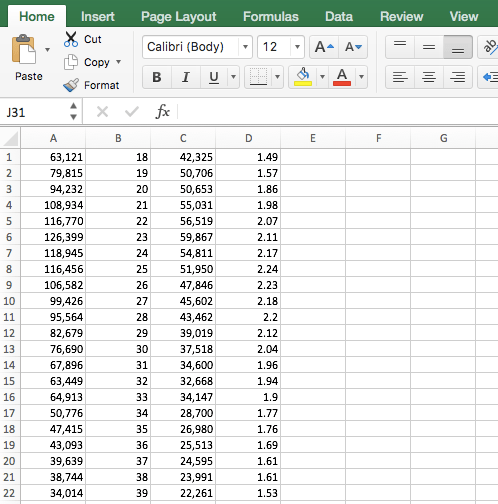Image resolution: width=498 pixels, height=504 pixels.
Task: Select row 10 header
Action: 10,301
